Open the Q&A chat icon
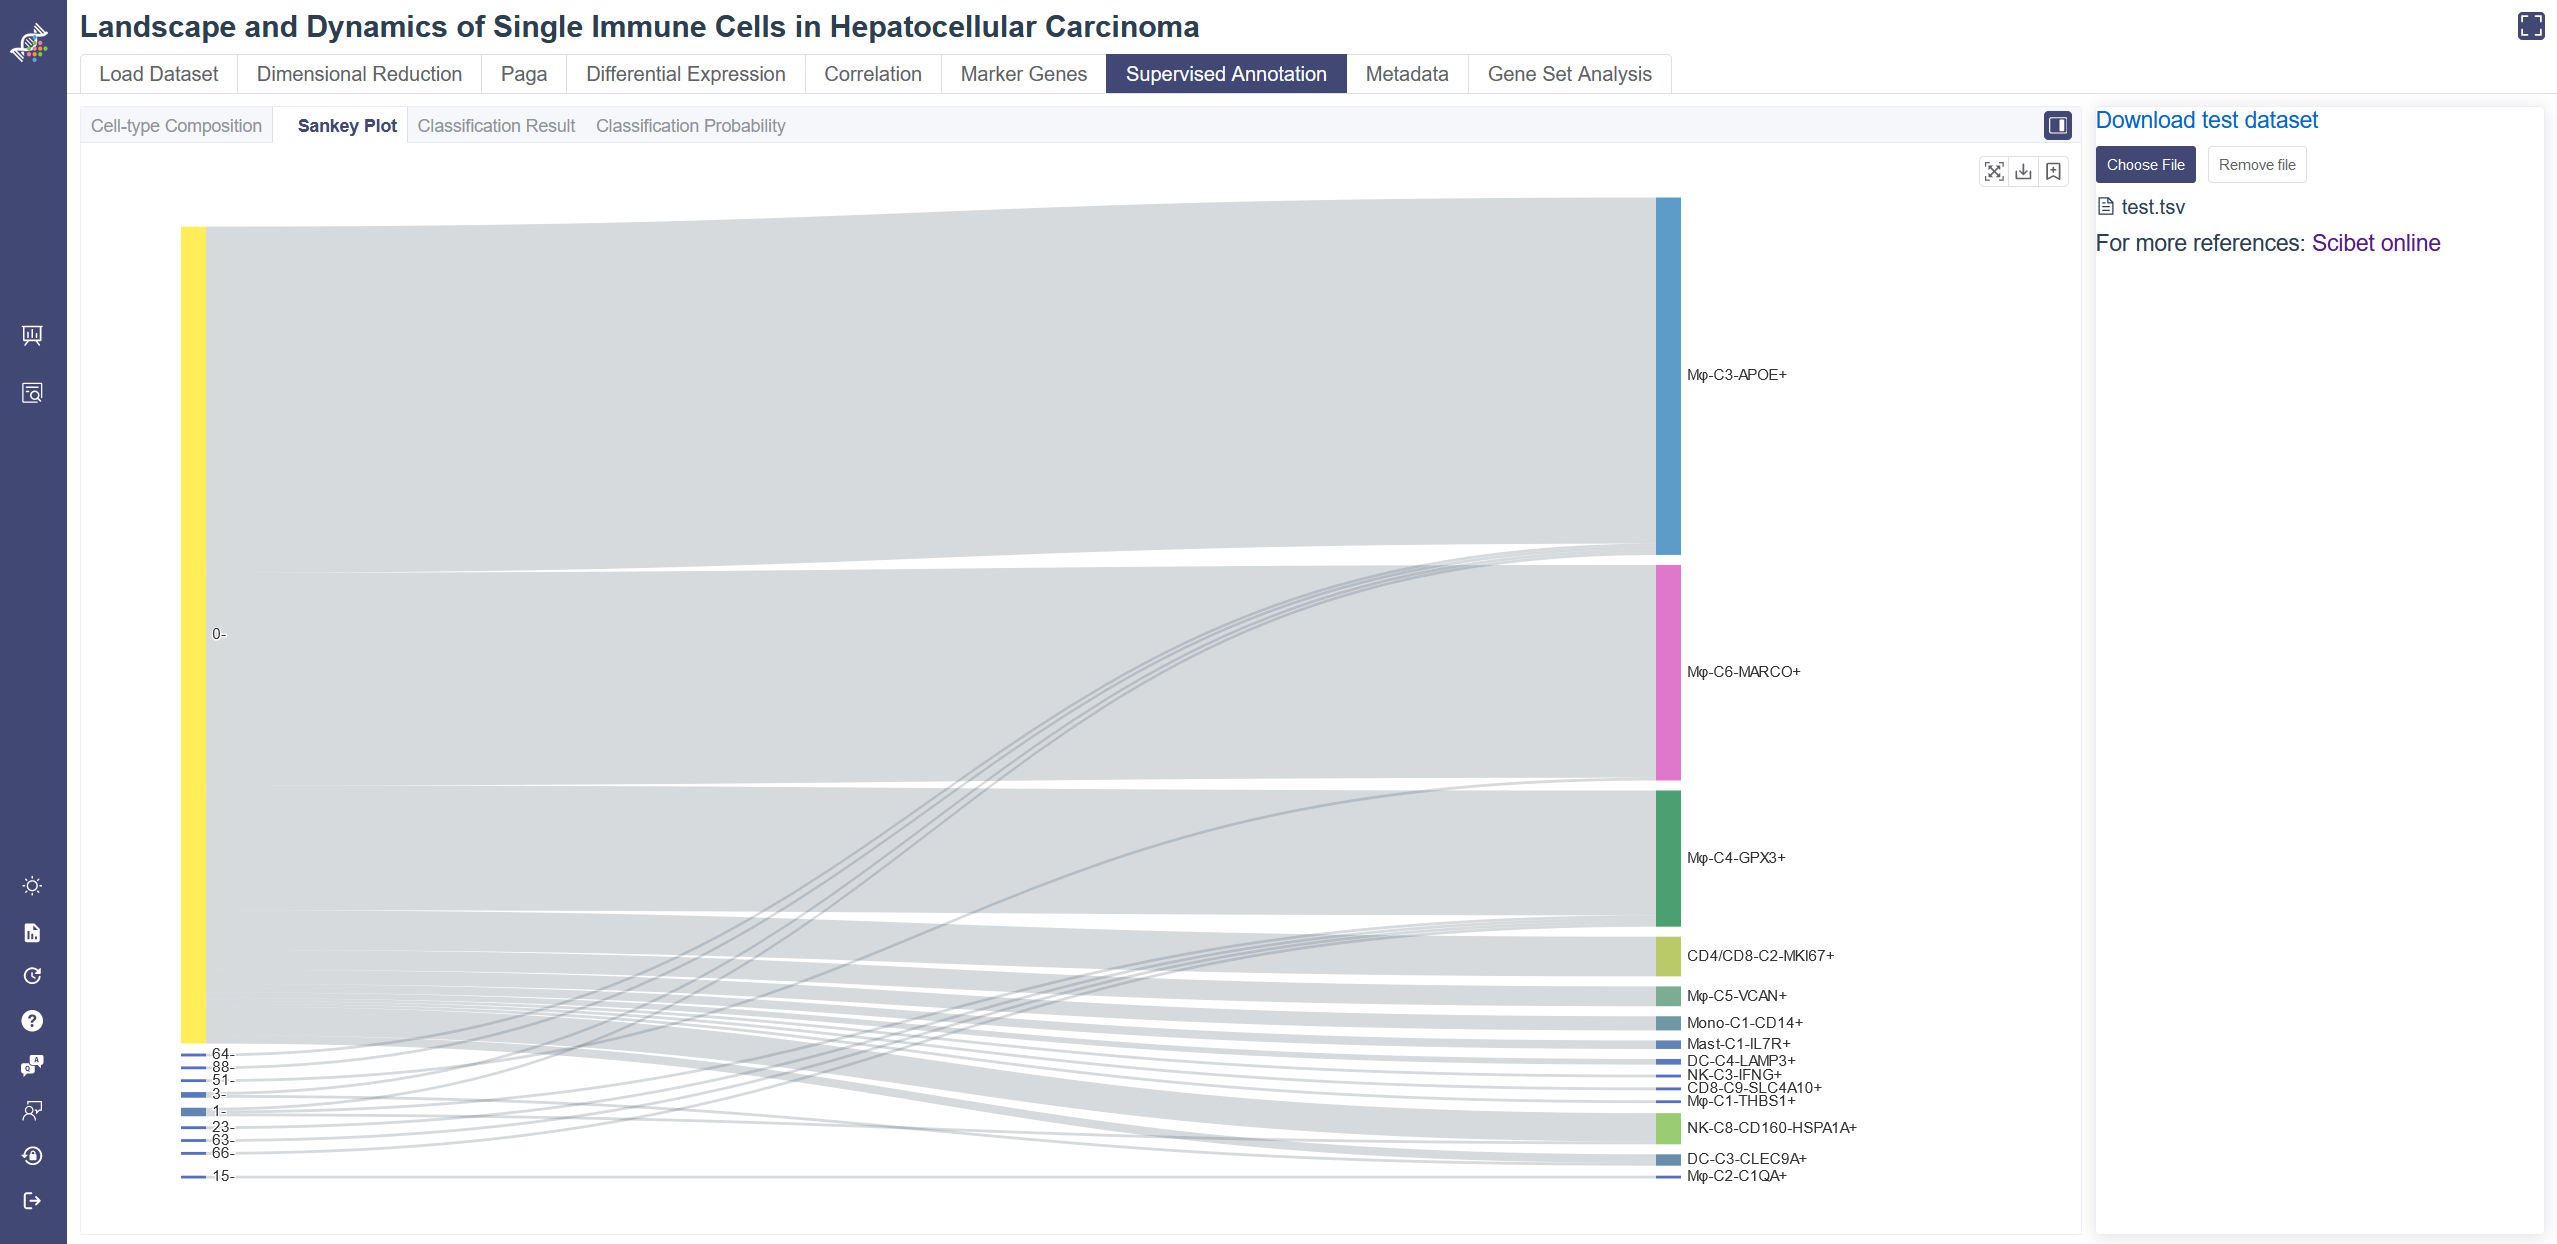2557x1244 pixels. click(32, 1065)
